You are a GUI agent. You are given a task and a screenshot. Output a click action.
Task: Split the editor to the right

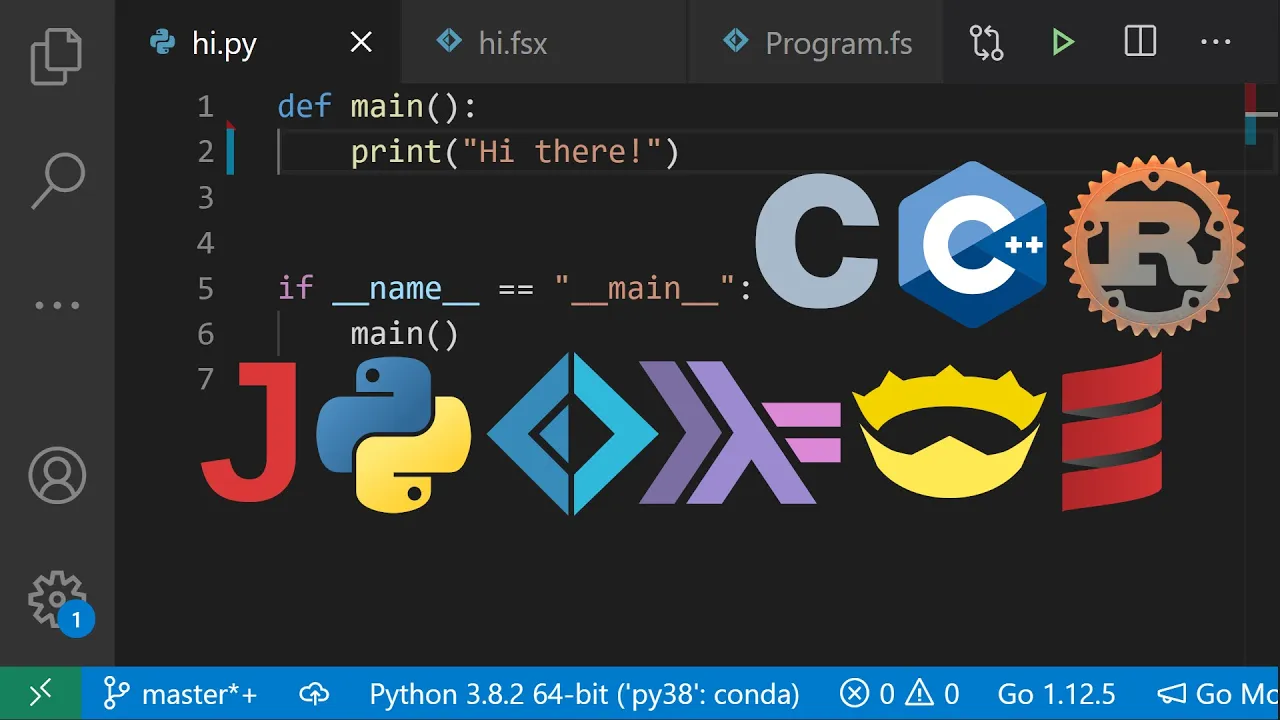1140,42
